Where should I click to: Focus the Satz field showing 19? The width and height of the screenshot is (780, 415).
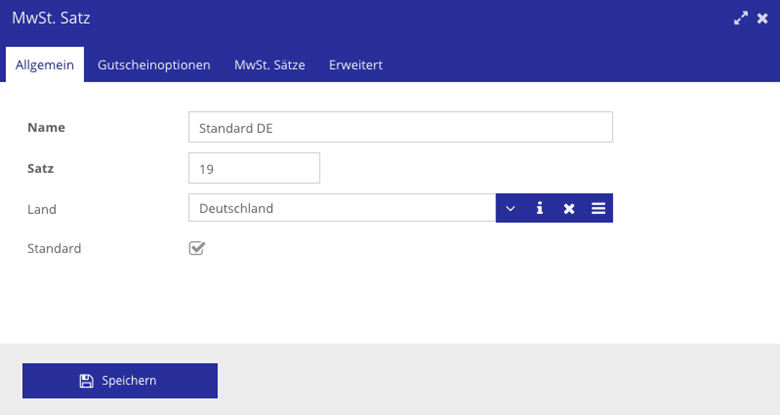(254, 168)
